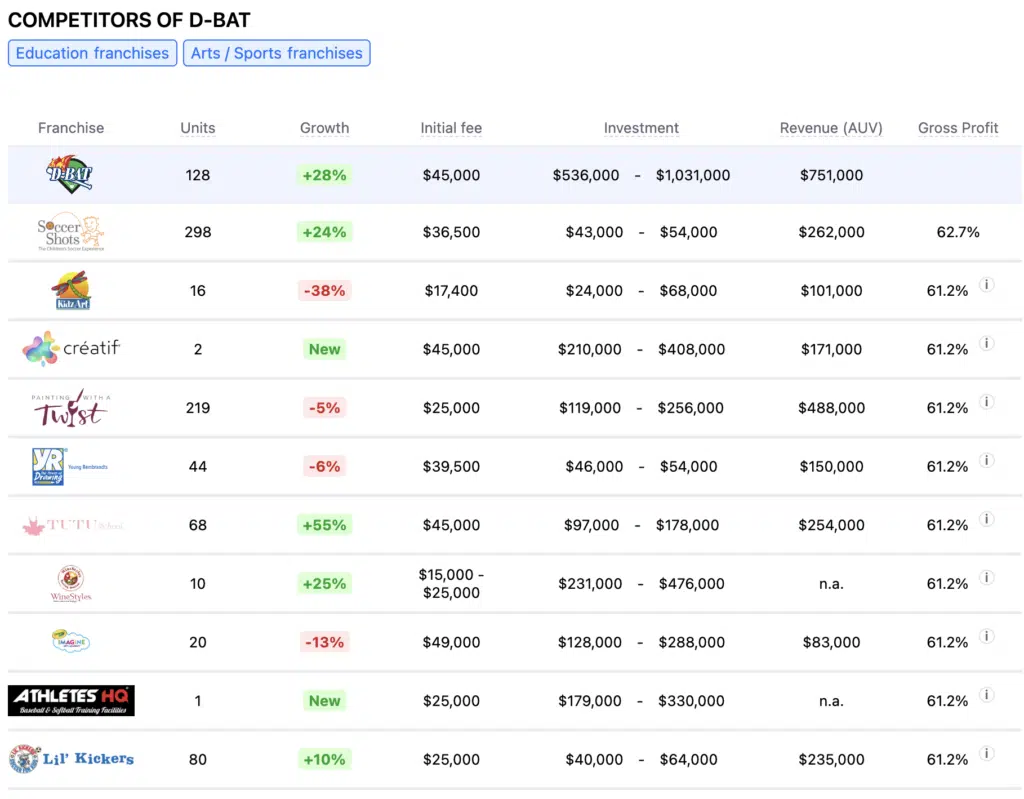The image size is (1024, 799).
Task: Show gross profit info for Young Rembrandts
Action: click(987, 460)
